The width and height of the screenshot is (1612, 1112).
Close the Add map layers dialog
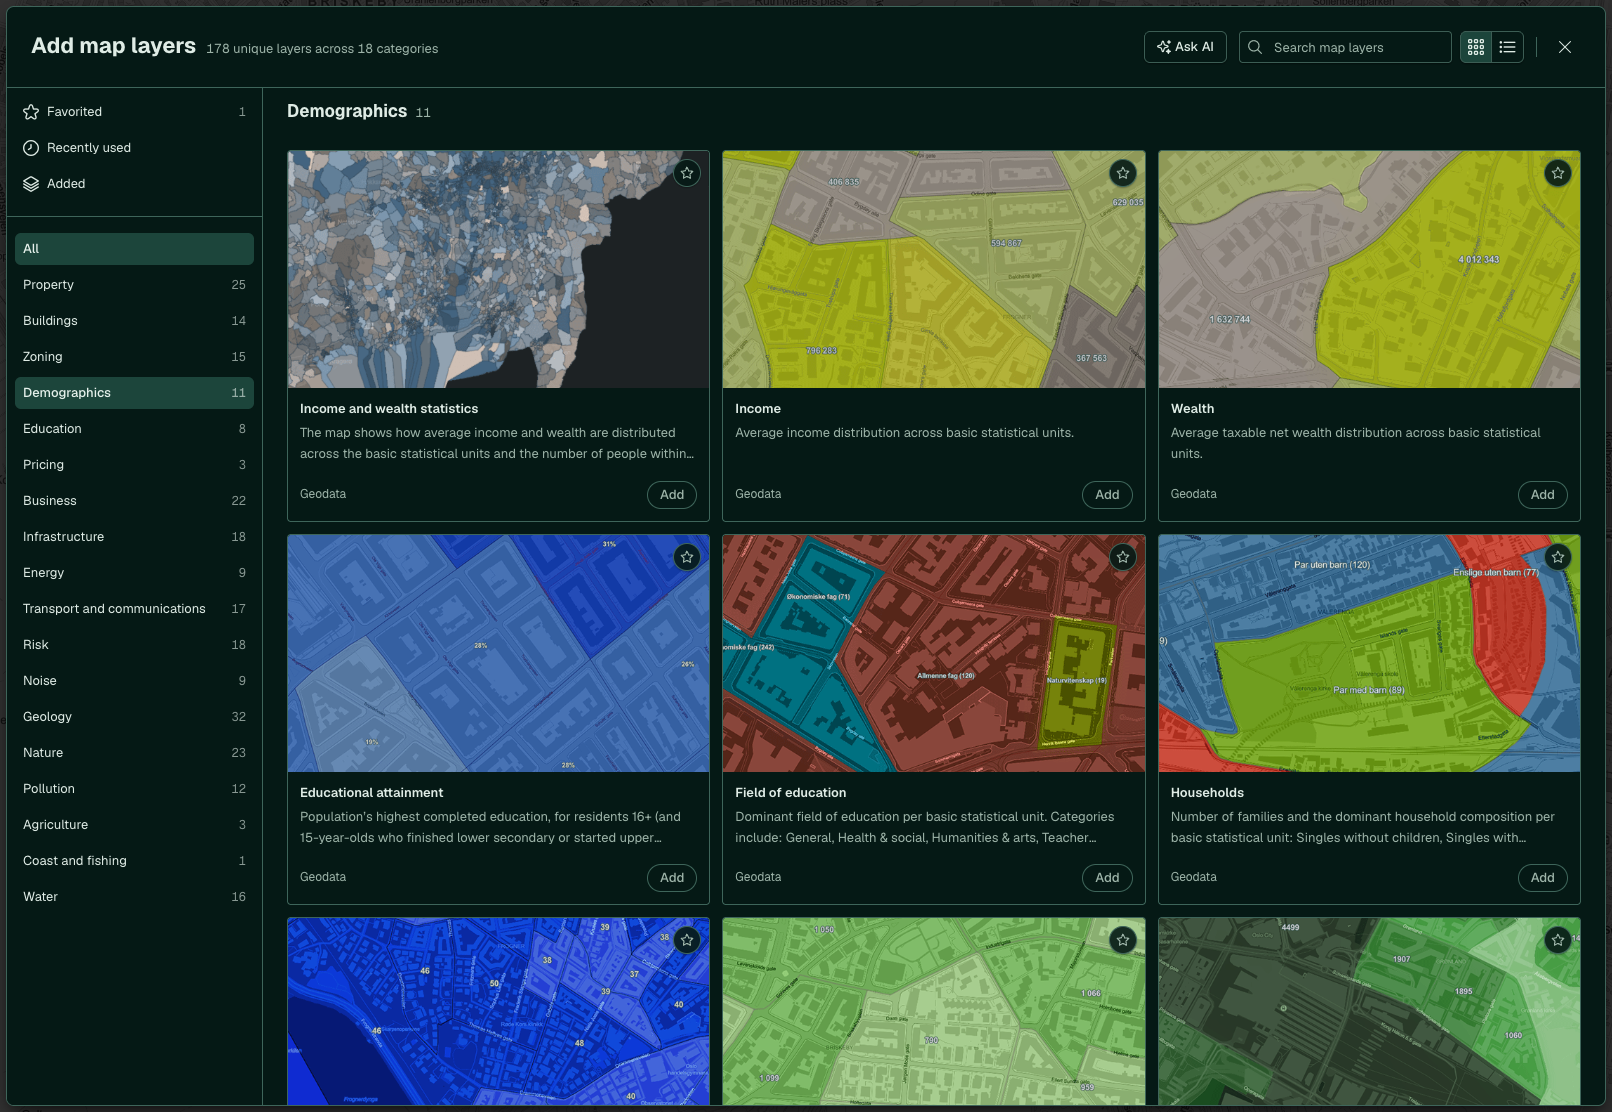click(x=1565, y=47)
